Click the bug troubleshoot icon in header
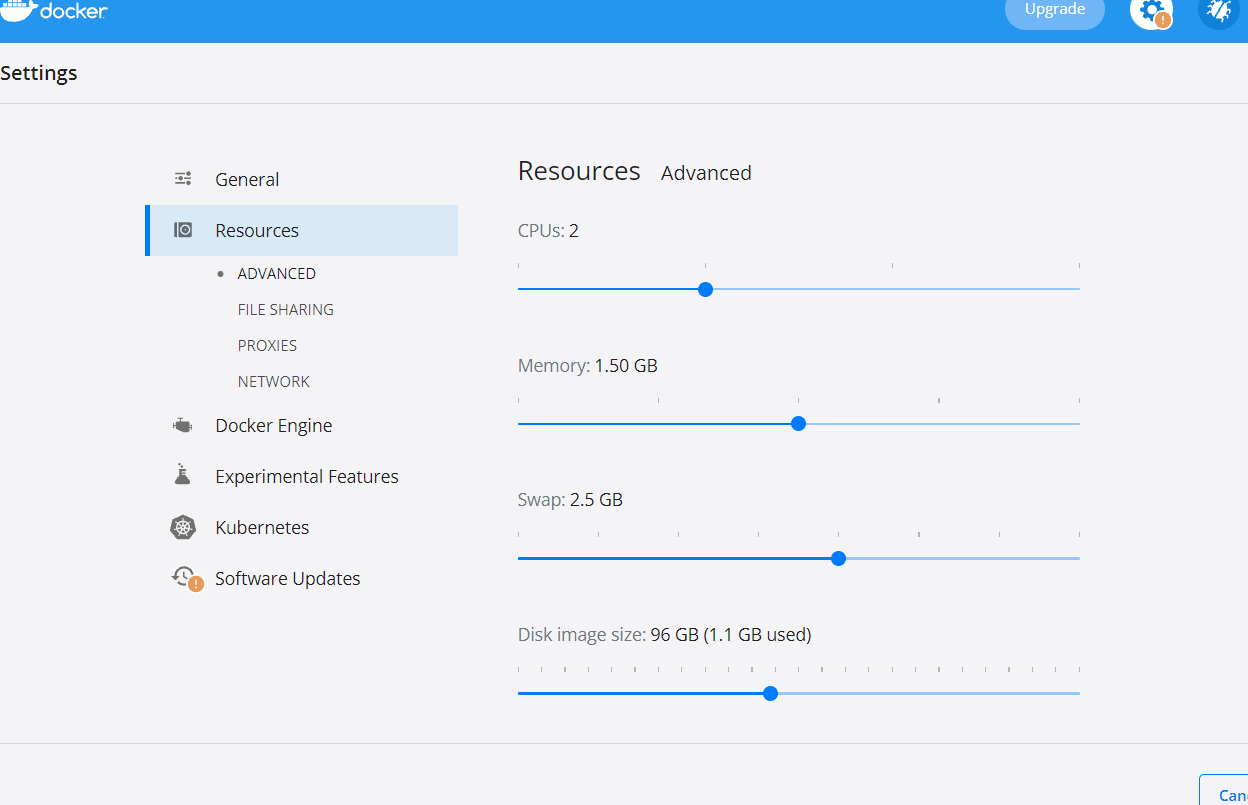This screenshot has height=805, width=1248. click(x=1218, y=11)
